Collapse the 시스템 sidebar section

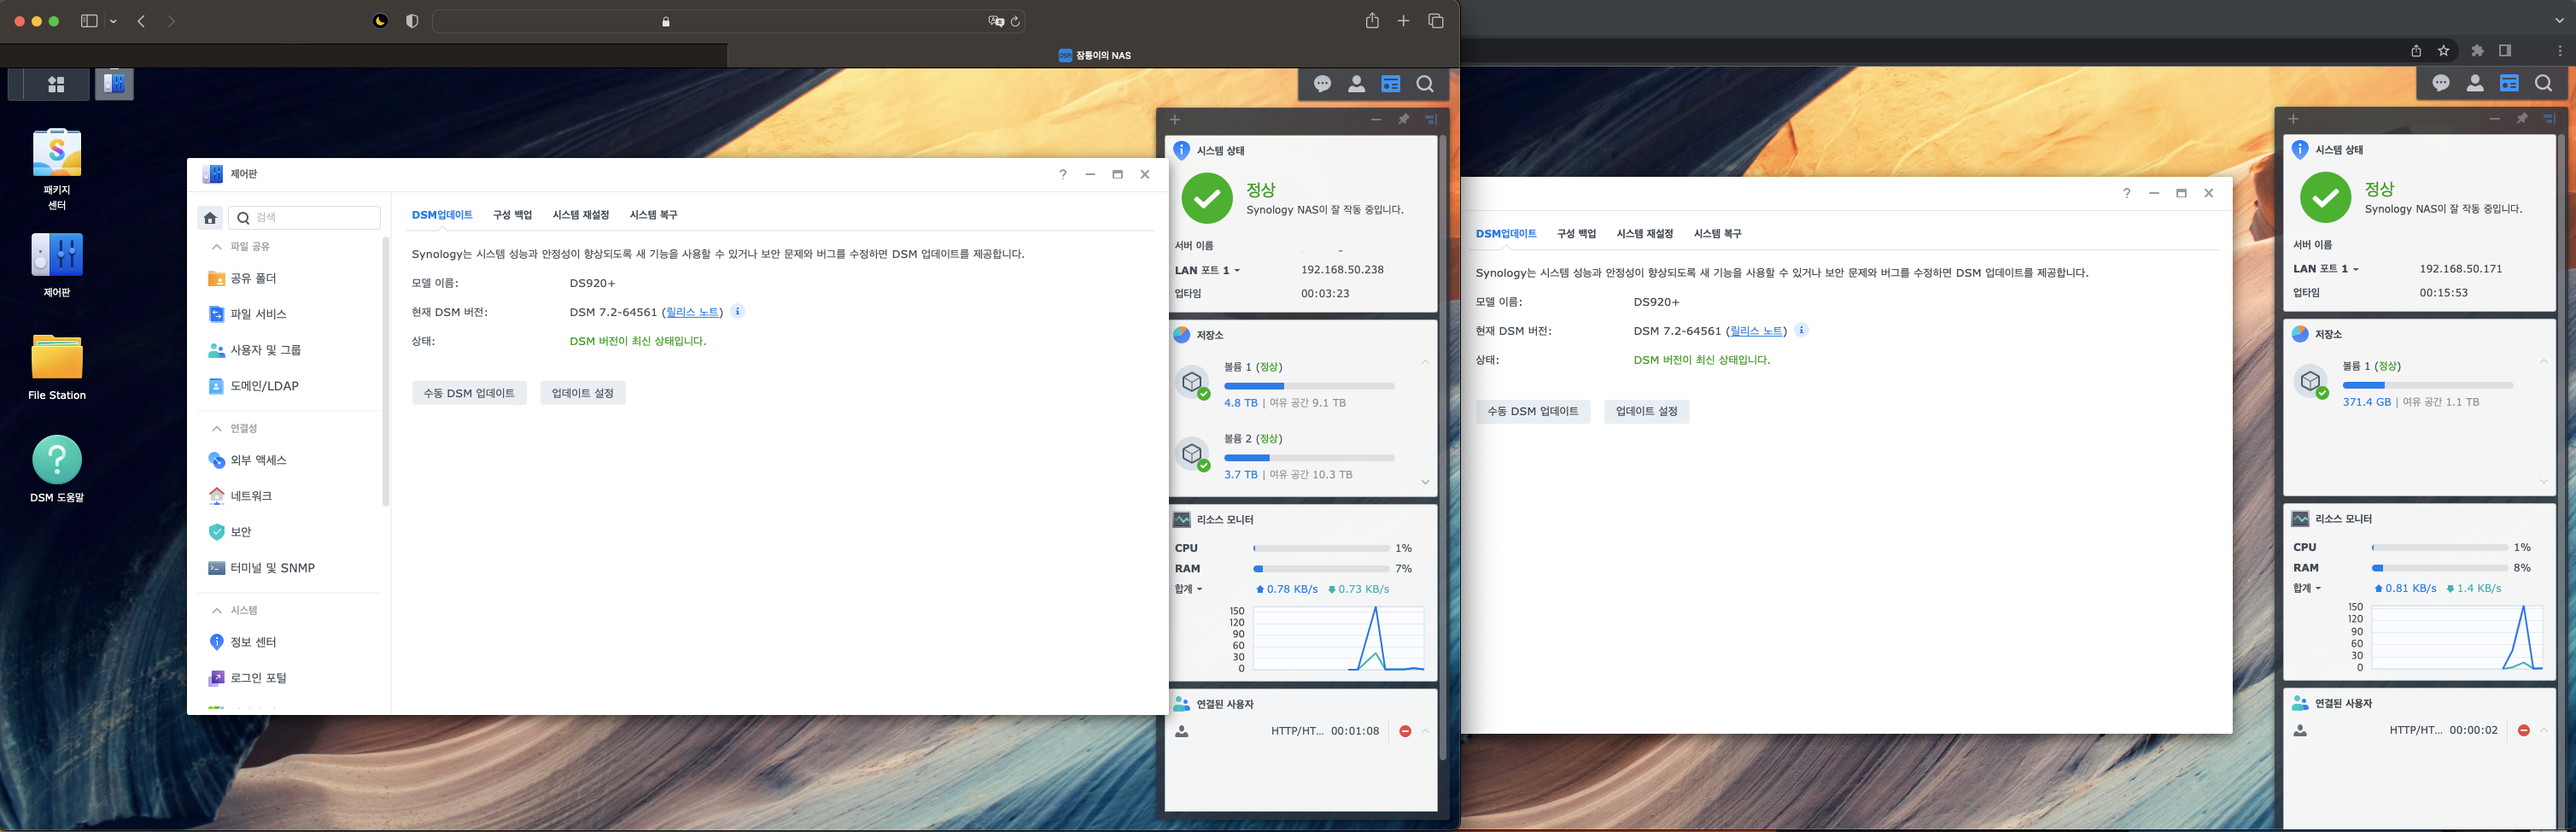[x=216, y=610]
